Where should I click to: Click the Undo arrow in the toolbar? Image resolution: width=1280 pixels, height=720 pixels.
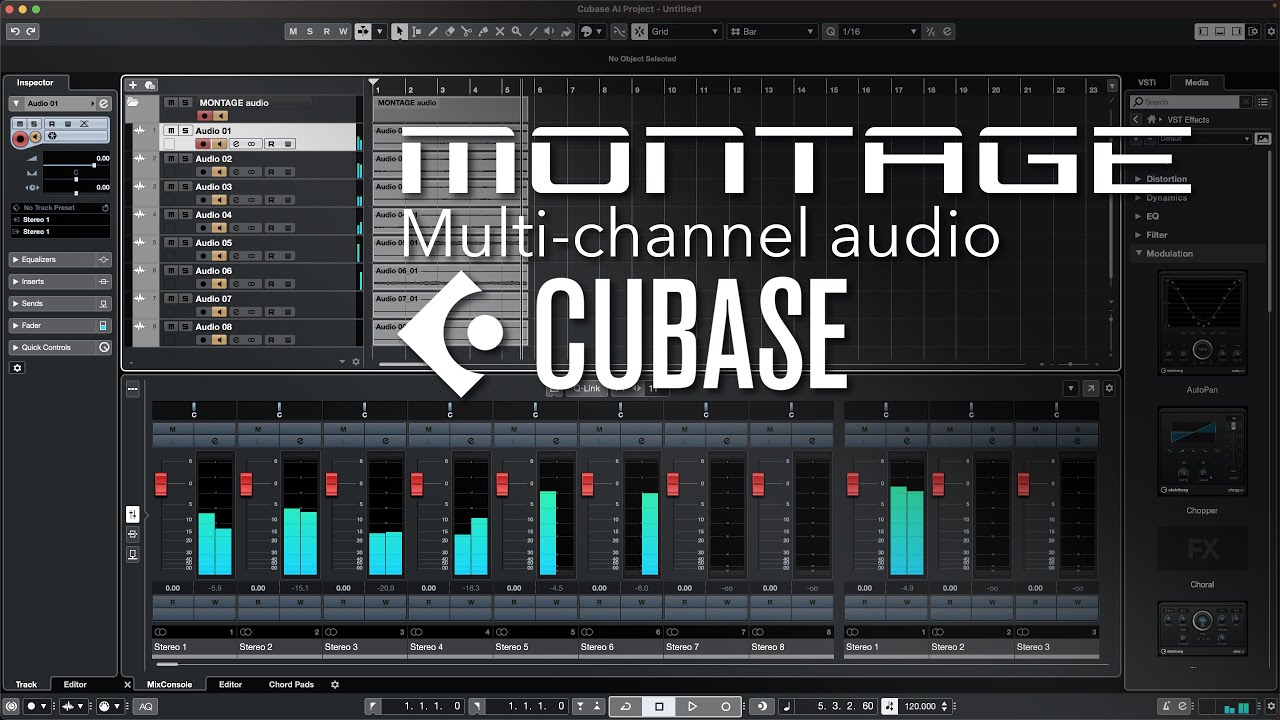pyautogui.click(x=15, y=32)
